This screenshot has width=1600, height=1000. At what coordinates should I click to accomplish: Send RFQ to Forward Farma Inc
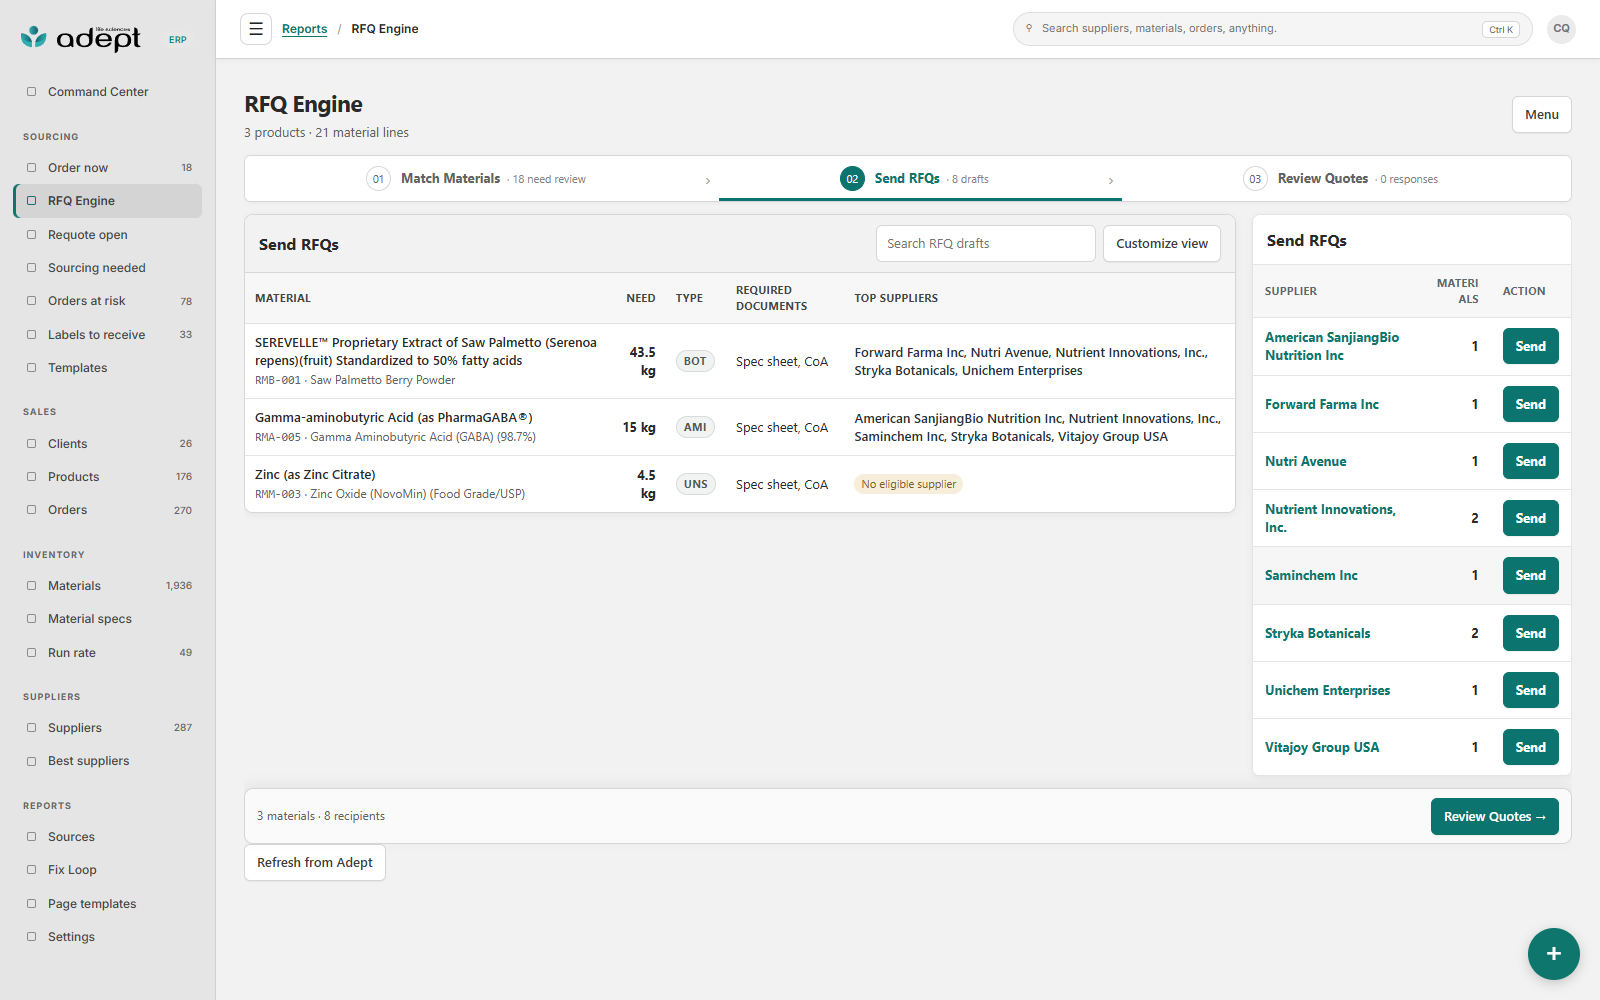coord(1530,405)
